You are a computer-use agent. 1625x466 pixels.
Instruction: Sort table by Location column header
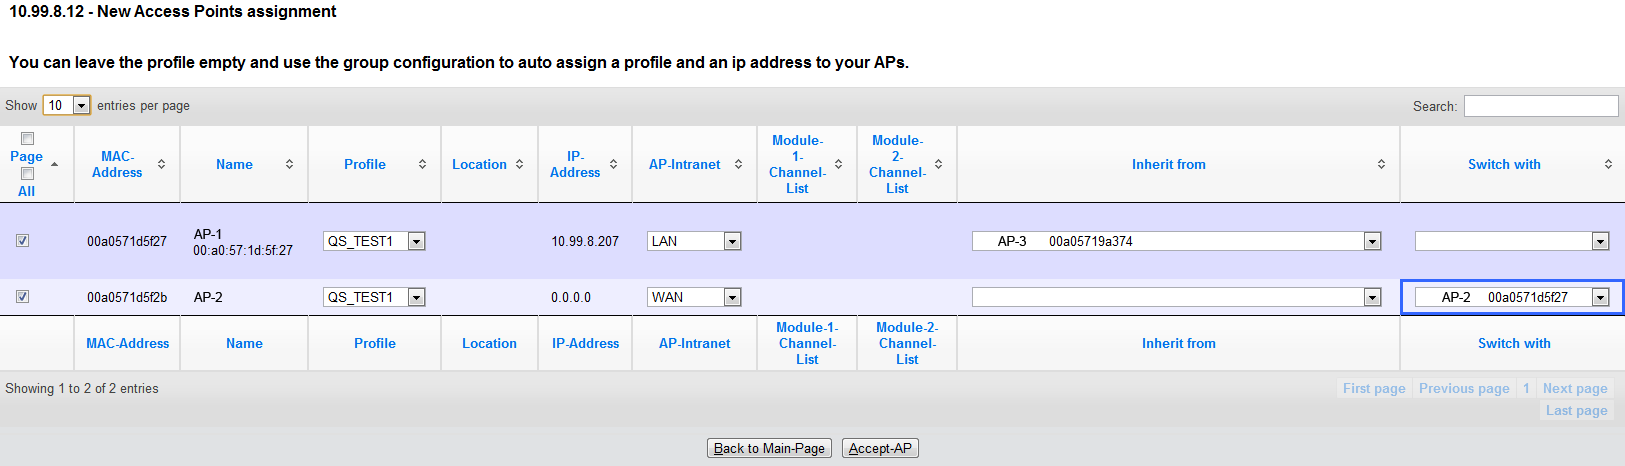pos(479,164)
